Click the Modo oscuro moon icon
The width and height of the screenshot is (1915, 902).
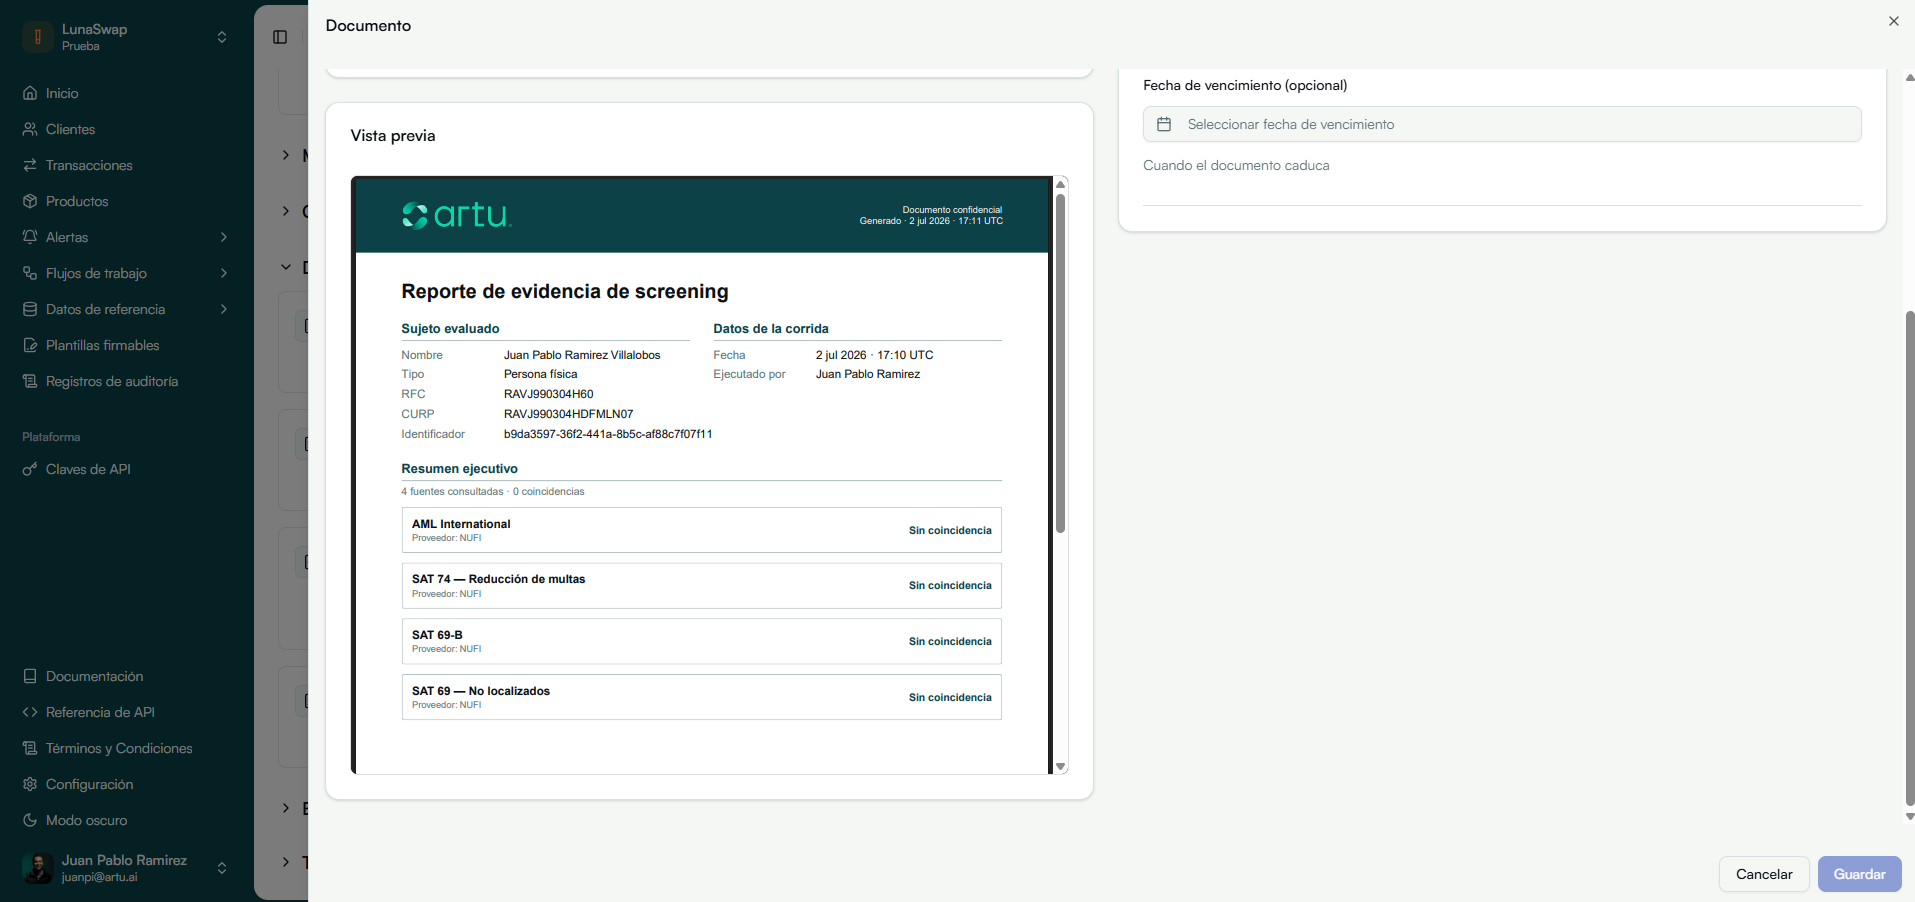coord(30,820)
